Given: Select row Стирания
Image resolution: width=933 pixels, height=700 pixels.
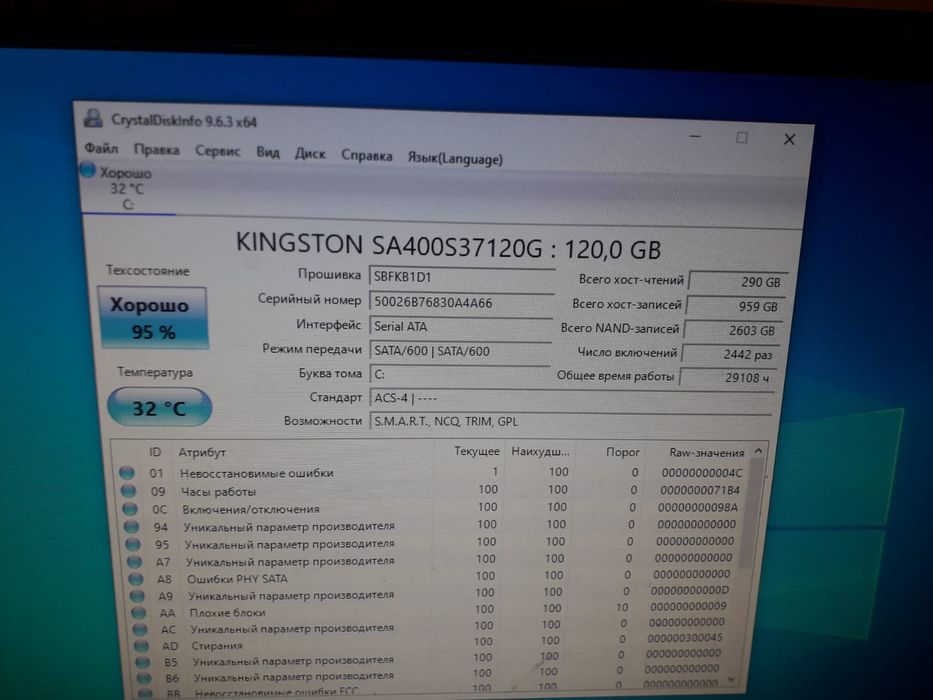Looking at the screenshot, I should point(431,642).
